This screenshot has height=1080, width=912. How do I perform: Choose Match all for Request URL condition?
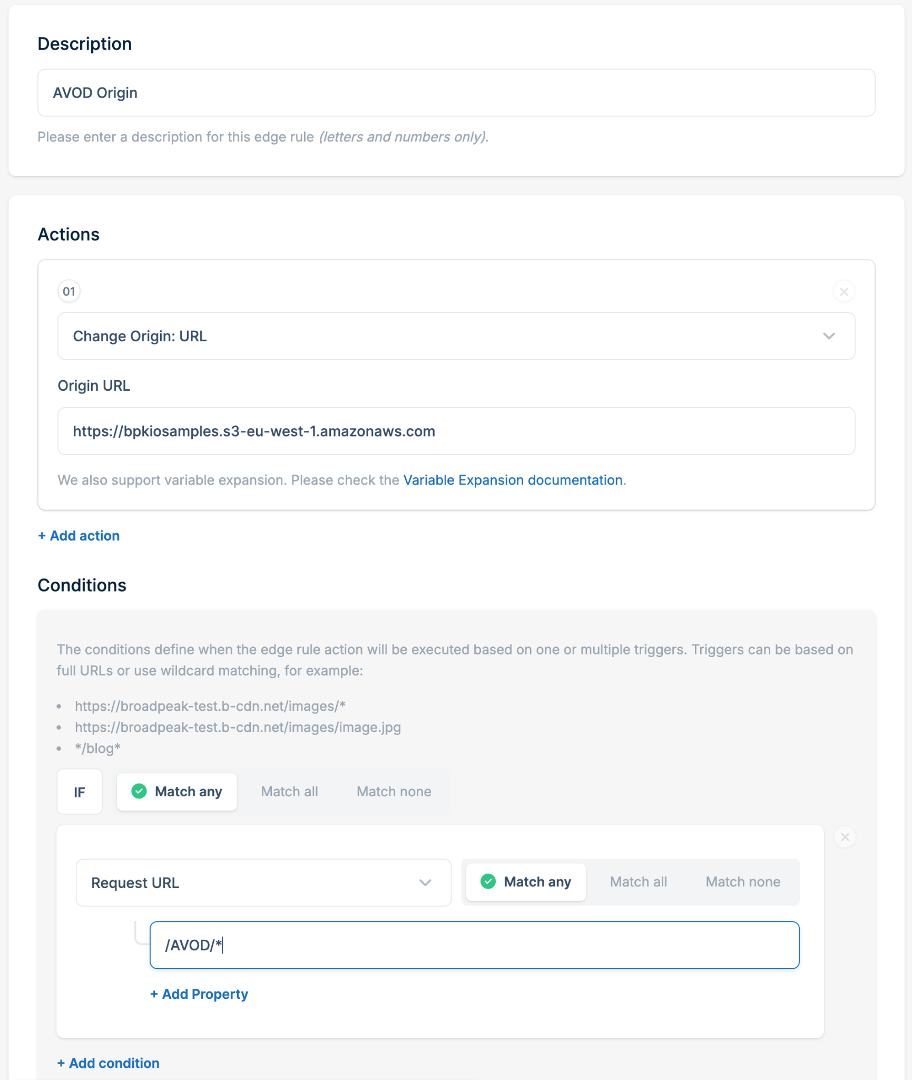(x=638, y=882)
